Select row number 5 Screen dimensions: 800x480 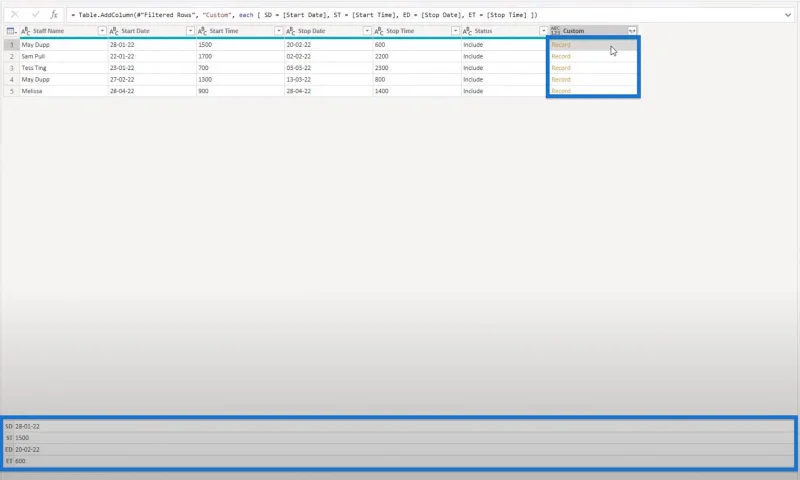(12, 91)
